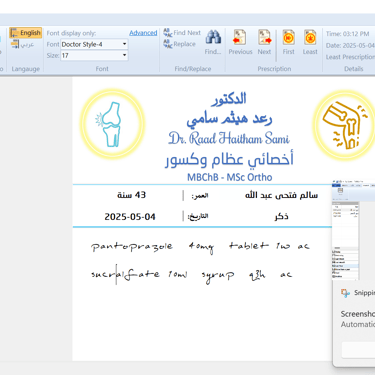Screen dimensions: 375x375
Task: Go to Next prescription
Action: (x=264, y=42)
